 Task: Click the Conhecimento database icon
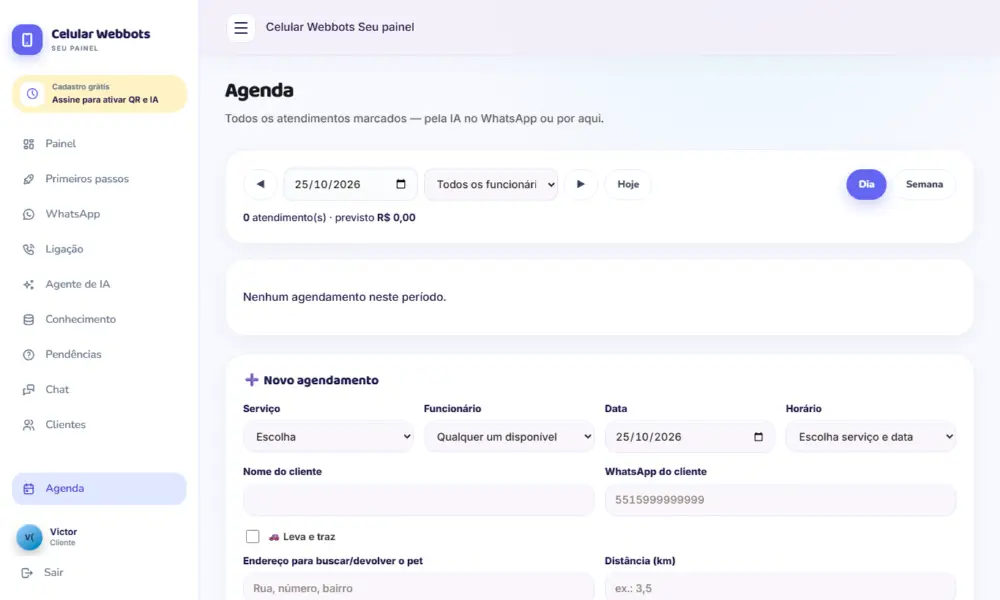[x=29, y=319]
